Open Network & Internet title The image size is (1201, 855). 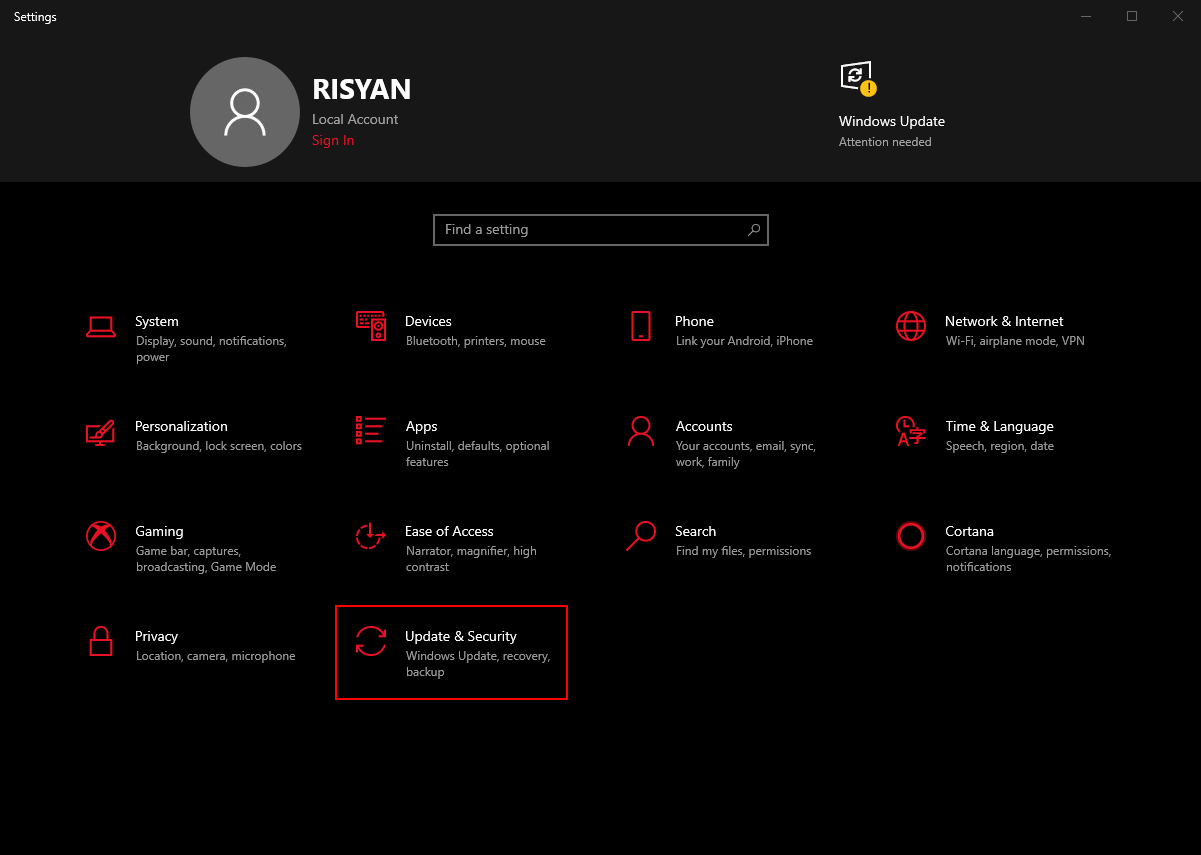click(x=1004, y=321)
